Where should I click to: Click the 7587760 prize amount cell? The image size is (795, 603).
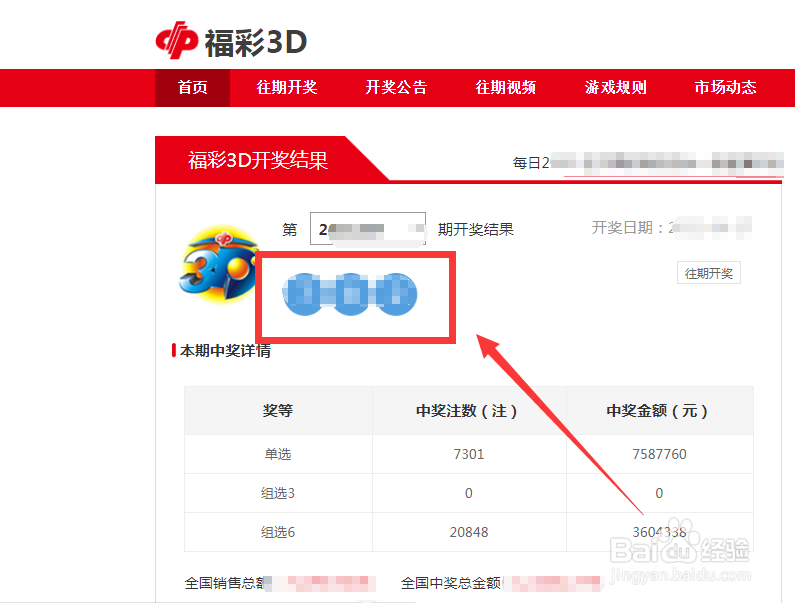tap(659, 454)
